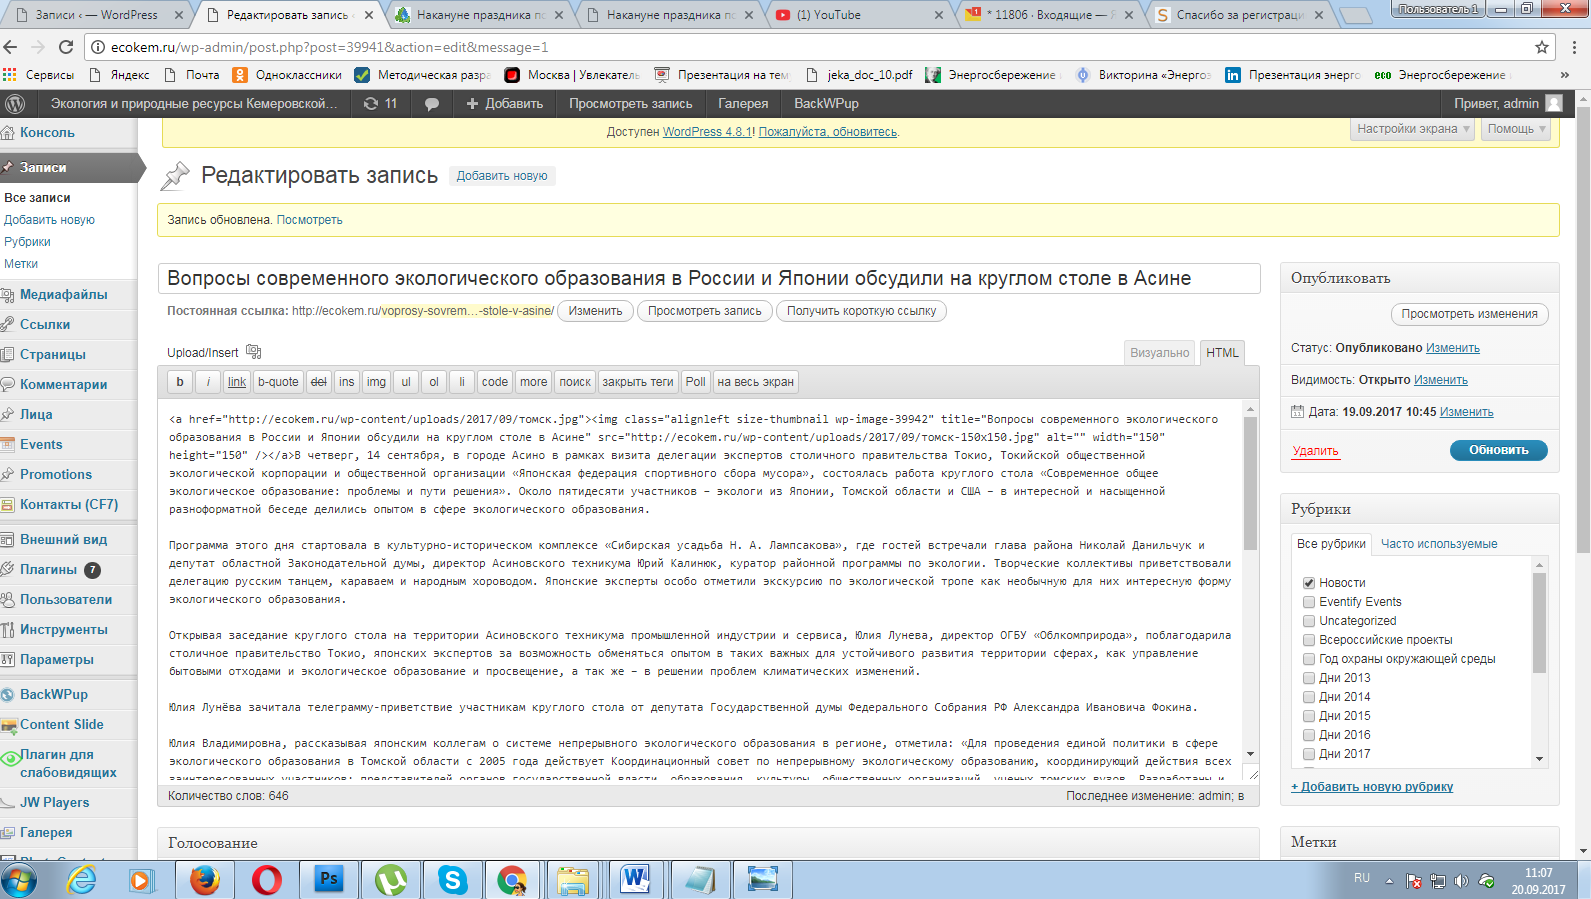Open the Chrome menu (three dots)

1574,47
